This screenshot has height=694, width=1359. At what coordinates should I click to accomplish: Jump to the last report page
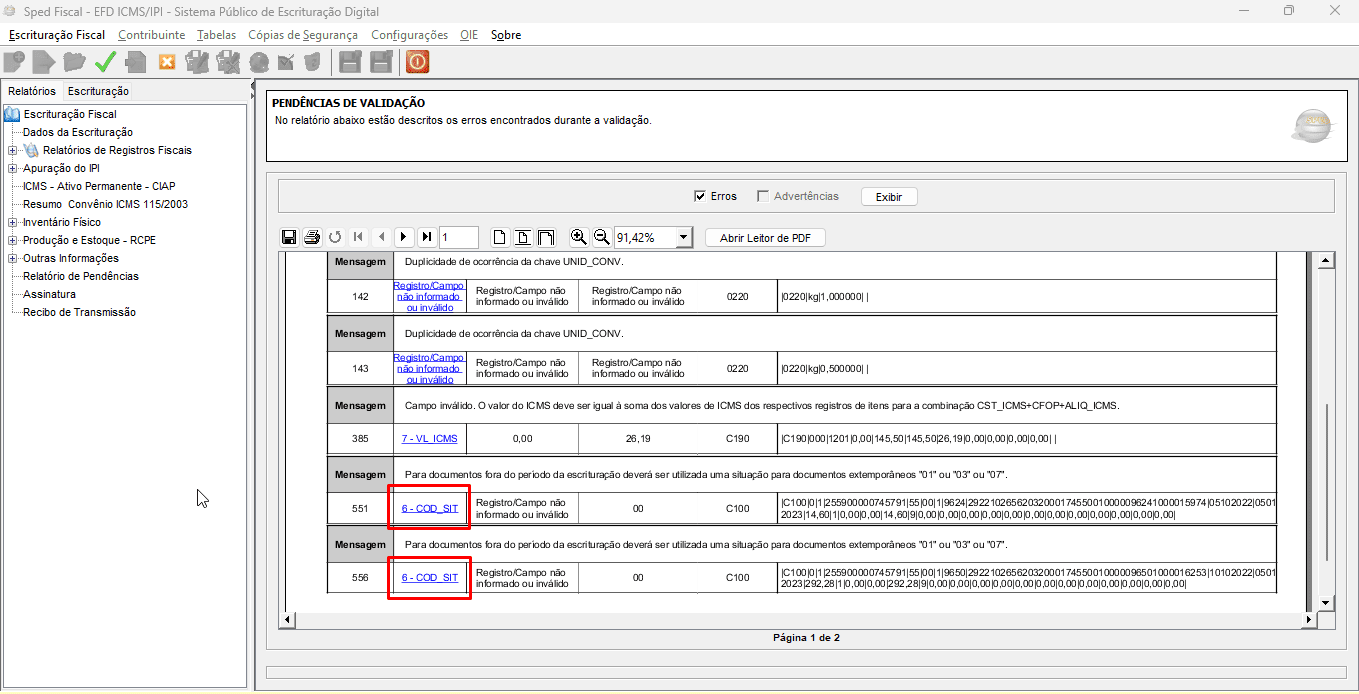tap(426, 237)
